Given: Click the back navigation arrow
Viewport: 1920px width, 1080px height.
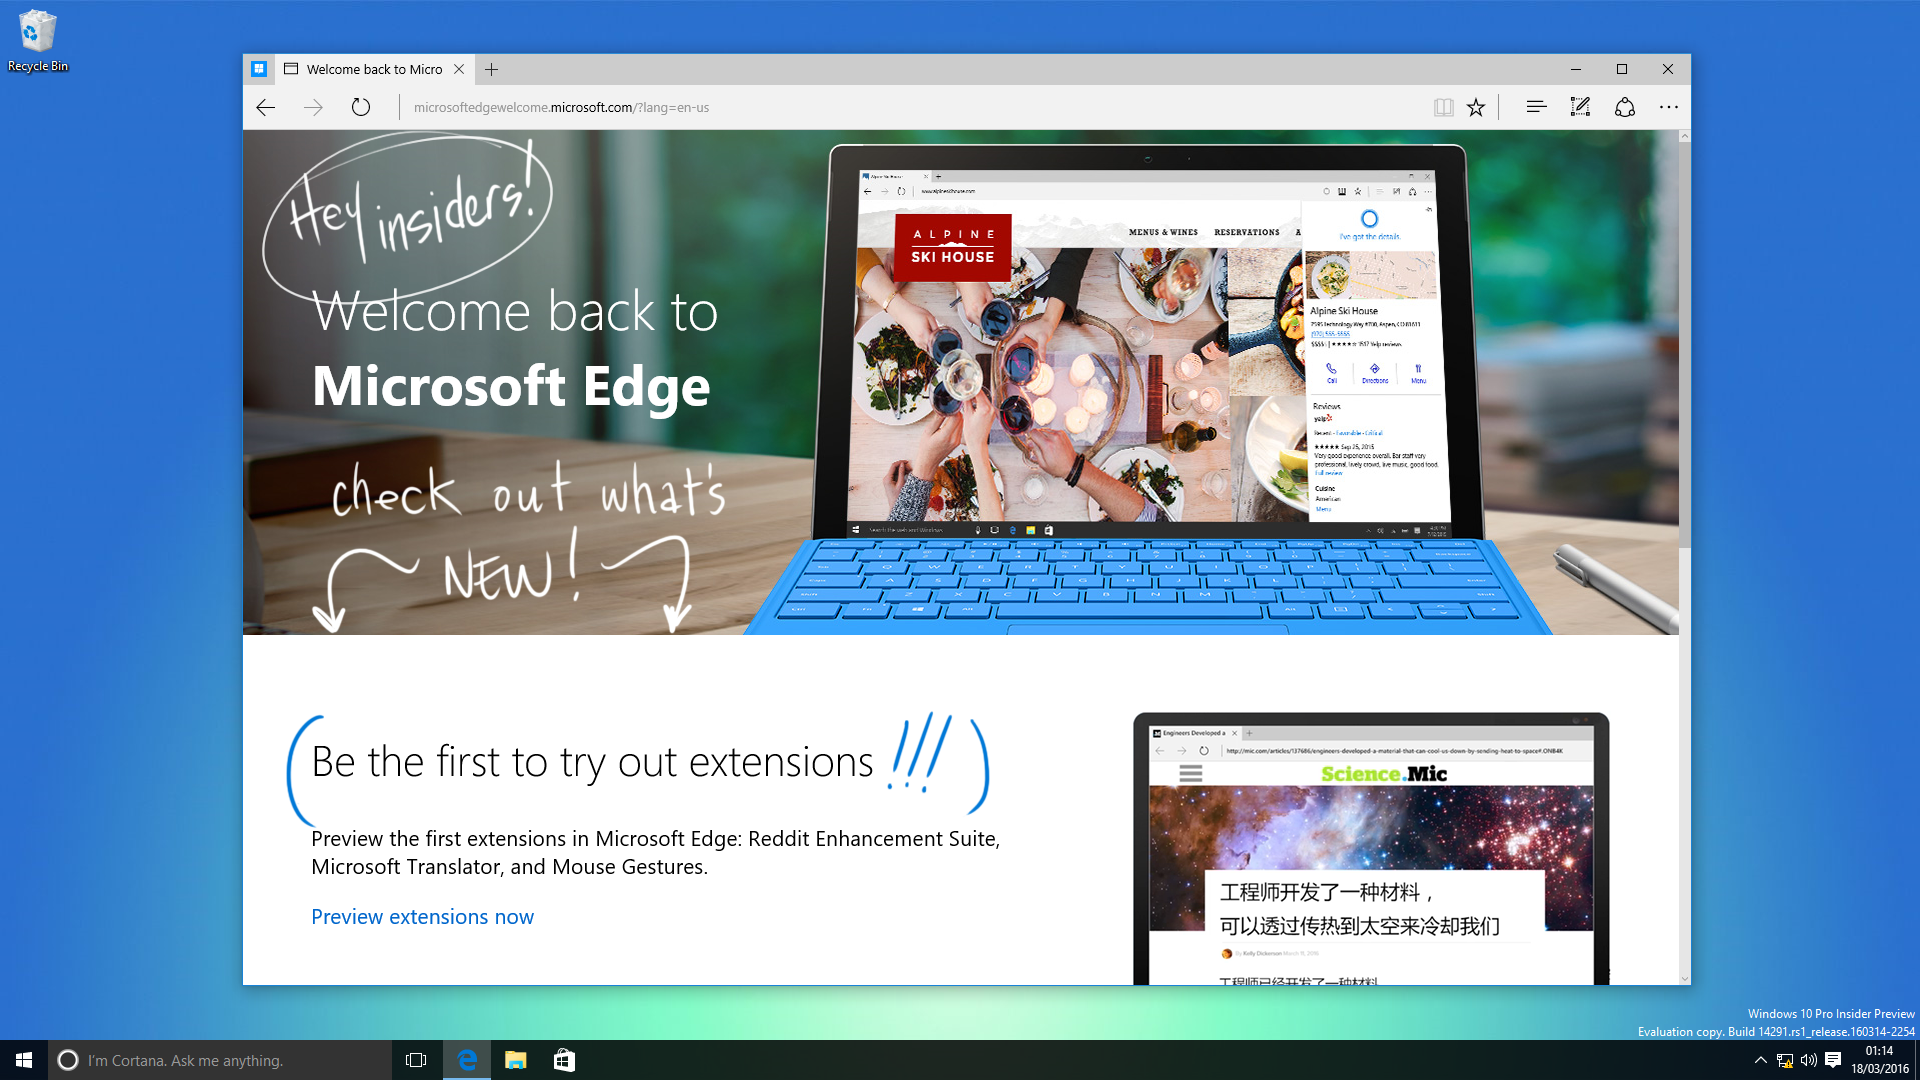Looking at the screenshot, I should pos(264,107).
